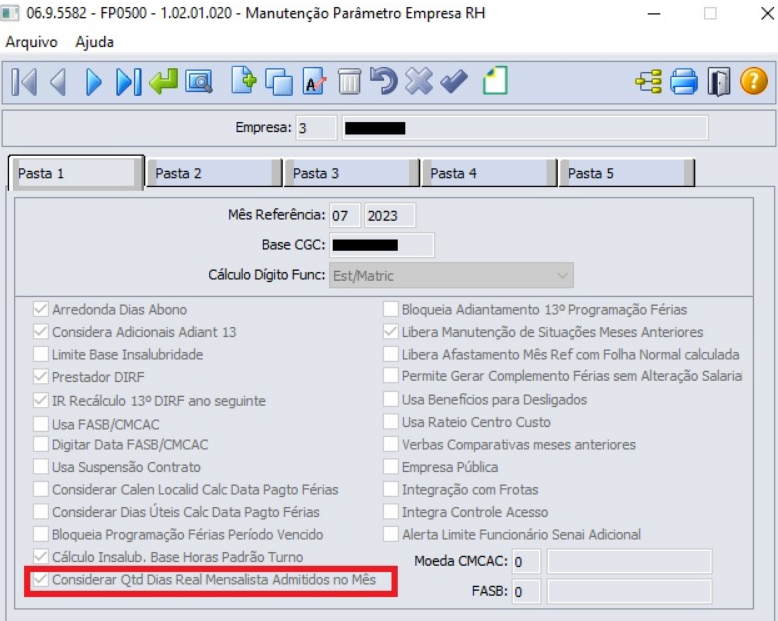Copy the current record icon
The image size is (778, 621).
pos(279,82)
